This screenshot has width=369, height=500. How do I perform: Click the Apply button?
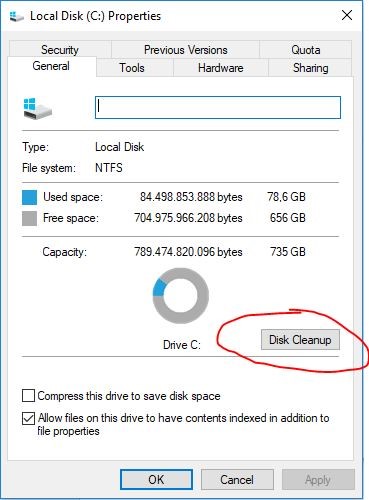click(x=318, y=480)
